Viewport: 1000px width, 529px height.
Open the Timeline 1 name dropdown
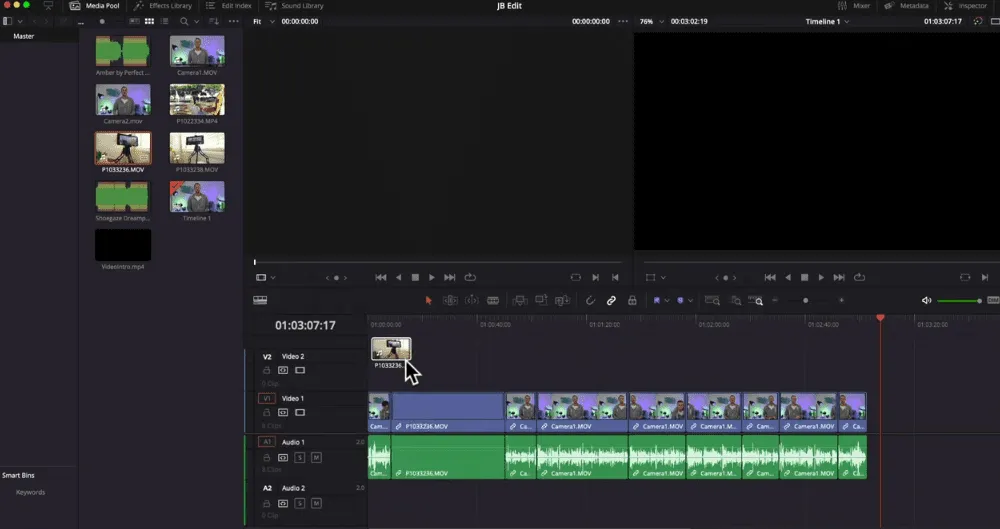point(827,21)
